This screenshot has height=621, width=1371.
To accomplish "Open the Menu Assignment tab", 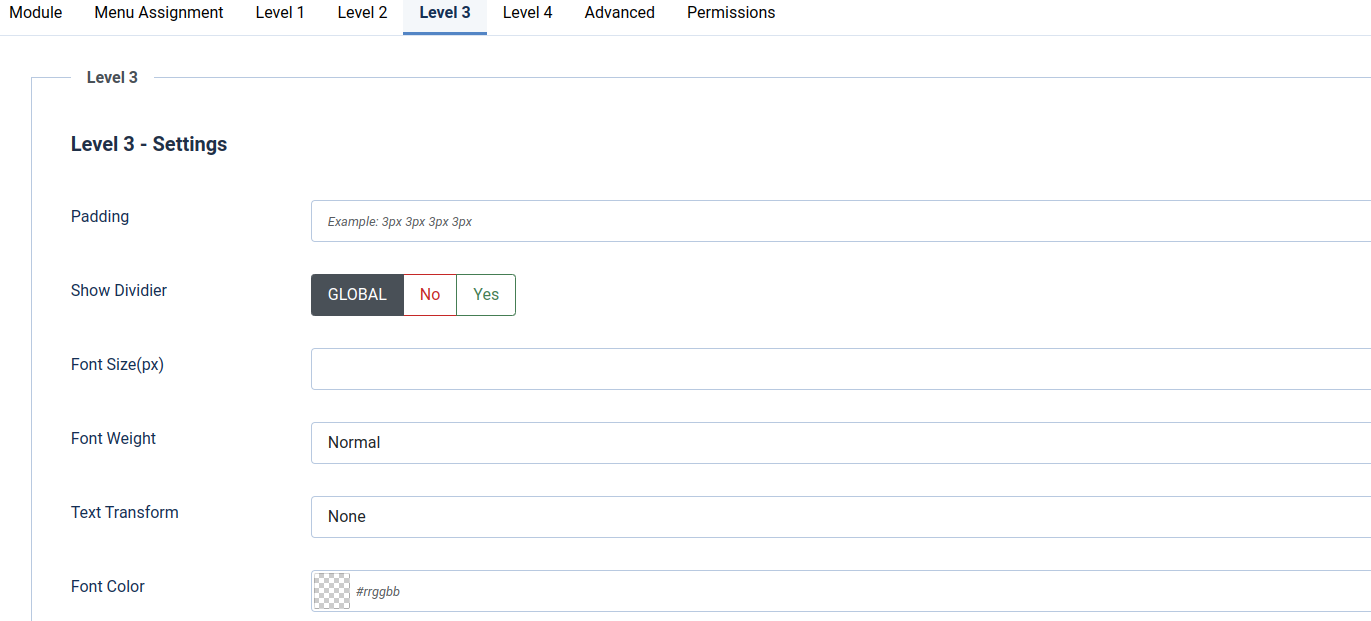I will click(159, 13).
